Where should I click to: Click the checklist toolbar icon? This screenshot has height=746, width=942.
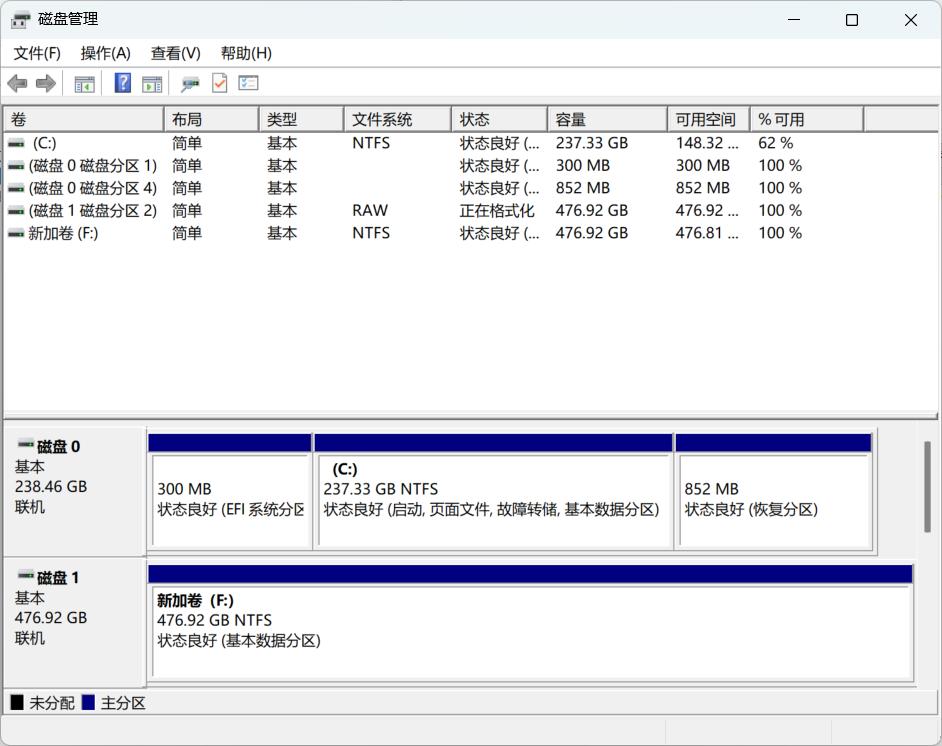[248, 83]
